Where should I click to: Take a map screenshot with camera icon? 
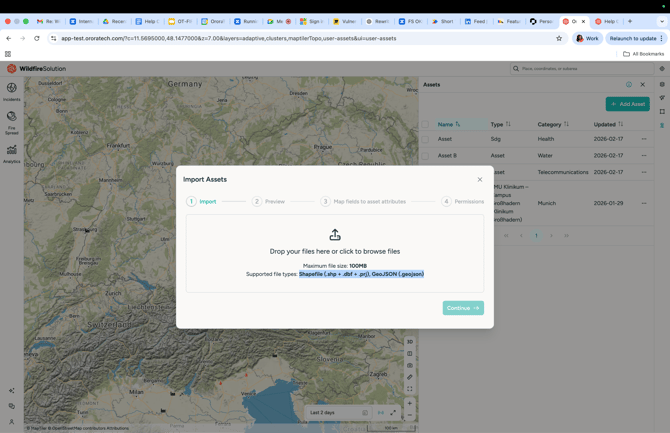[410, 365]
